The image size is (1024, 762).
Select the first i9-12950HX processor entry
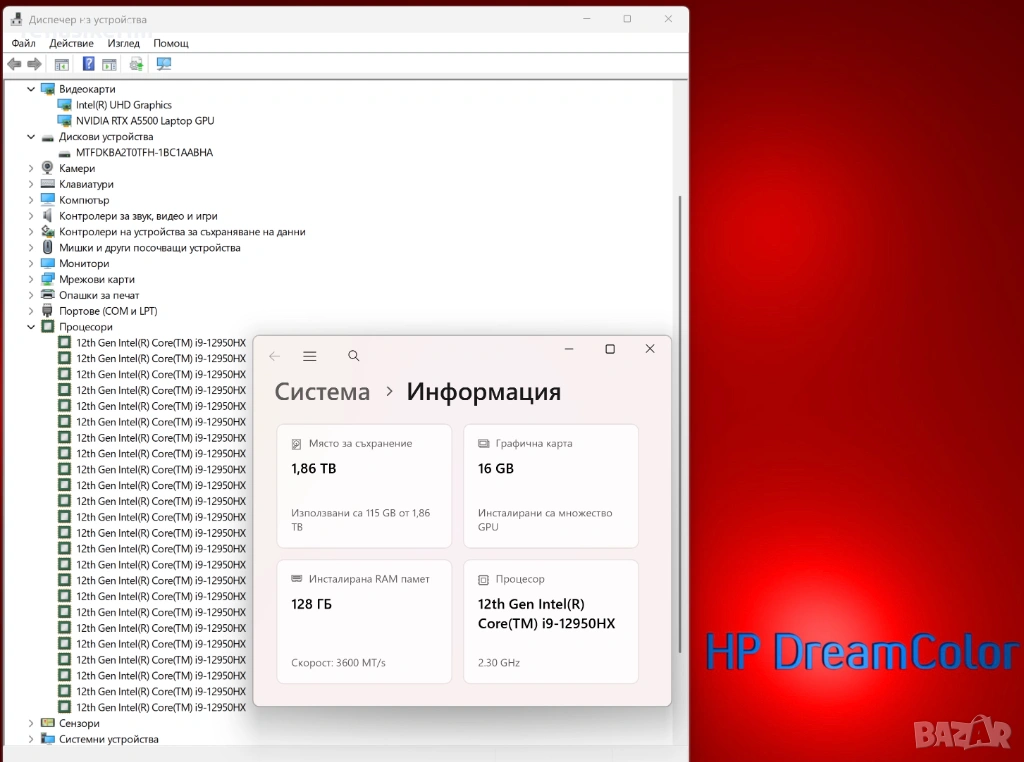(161, 343)
